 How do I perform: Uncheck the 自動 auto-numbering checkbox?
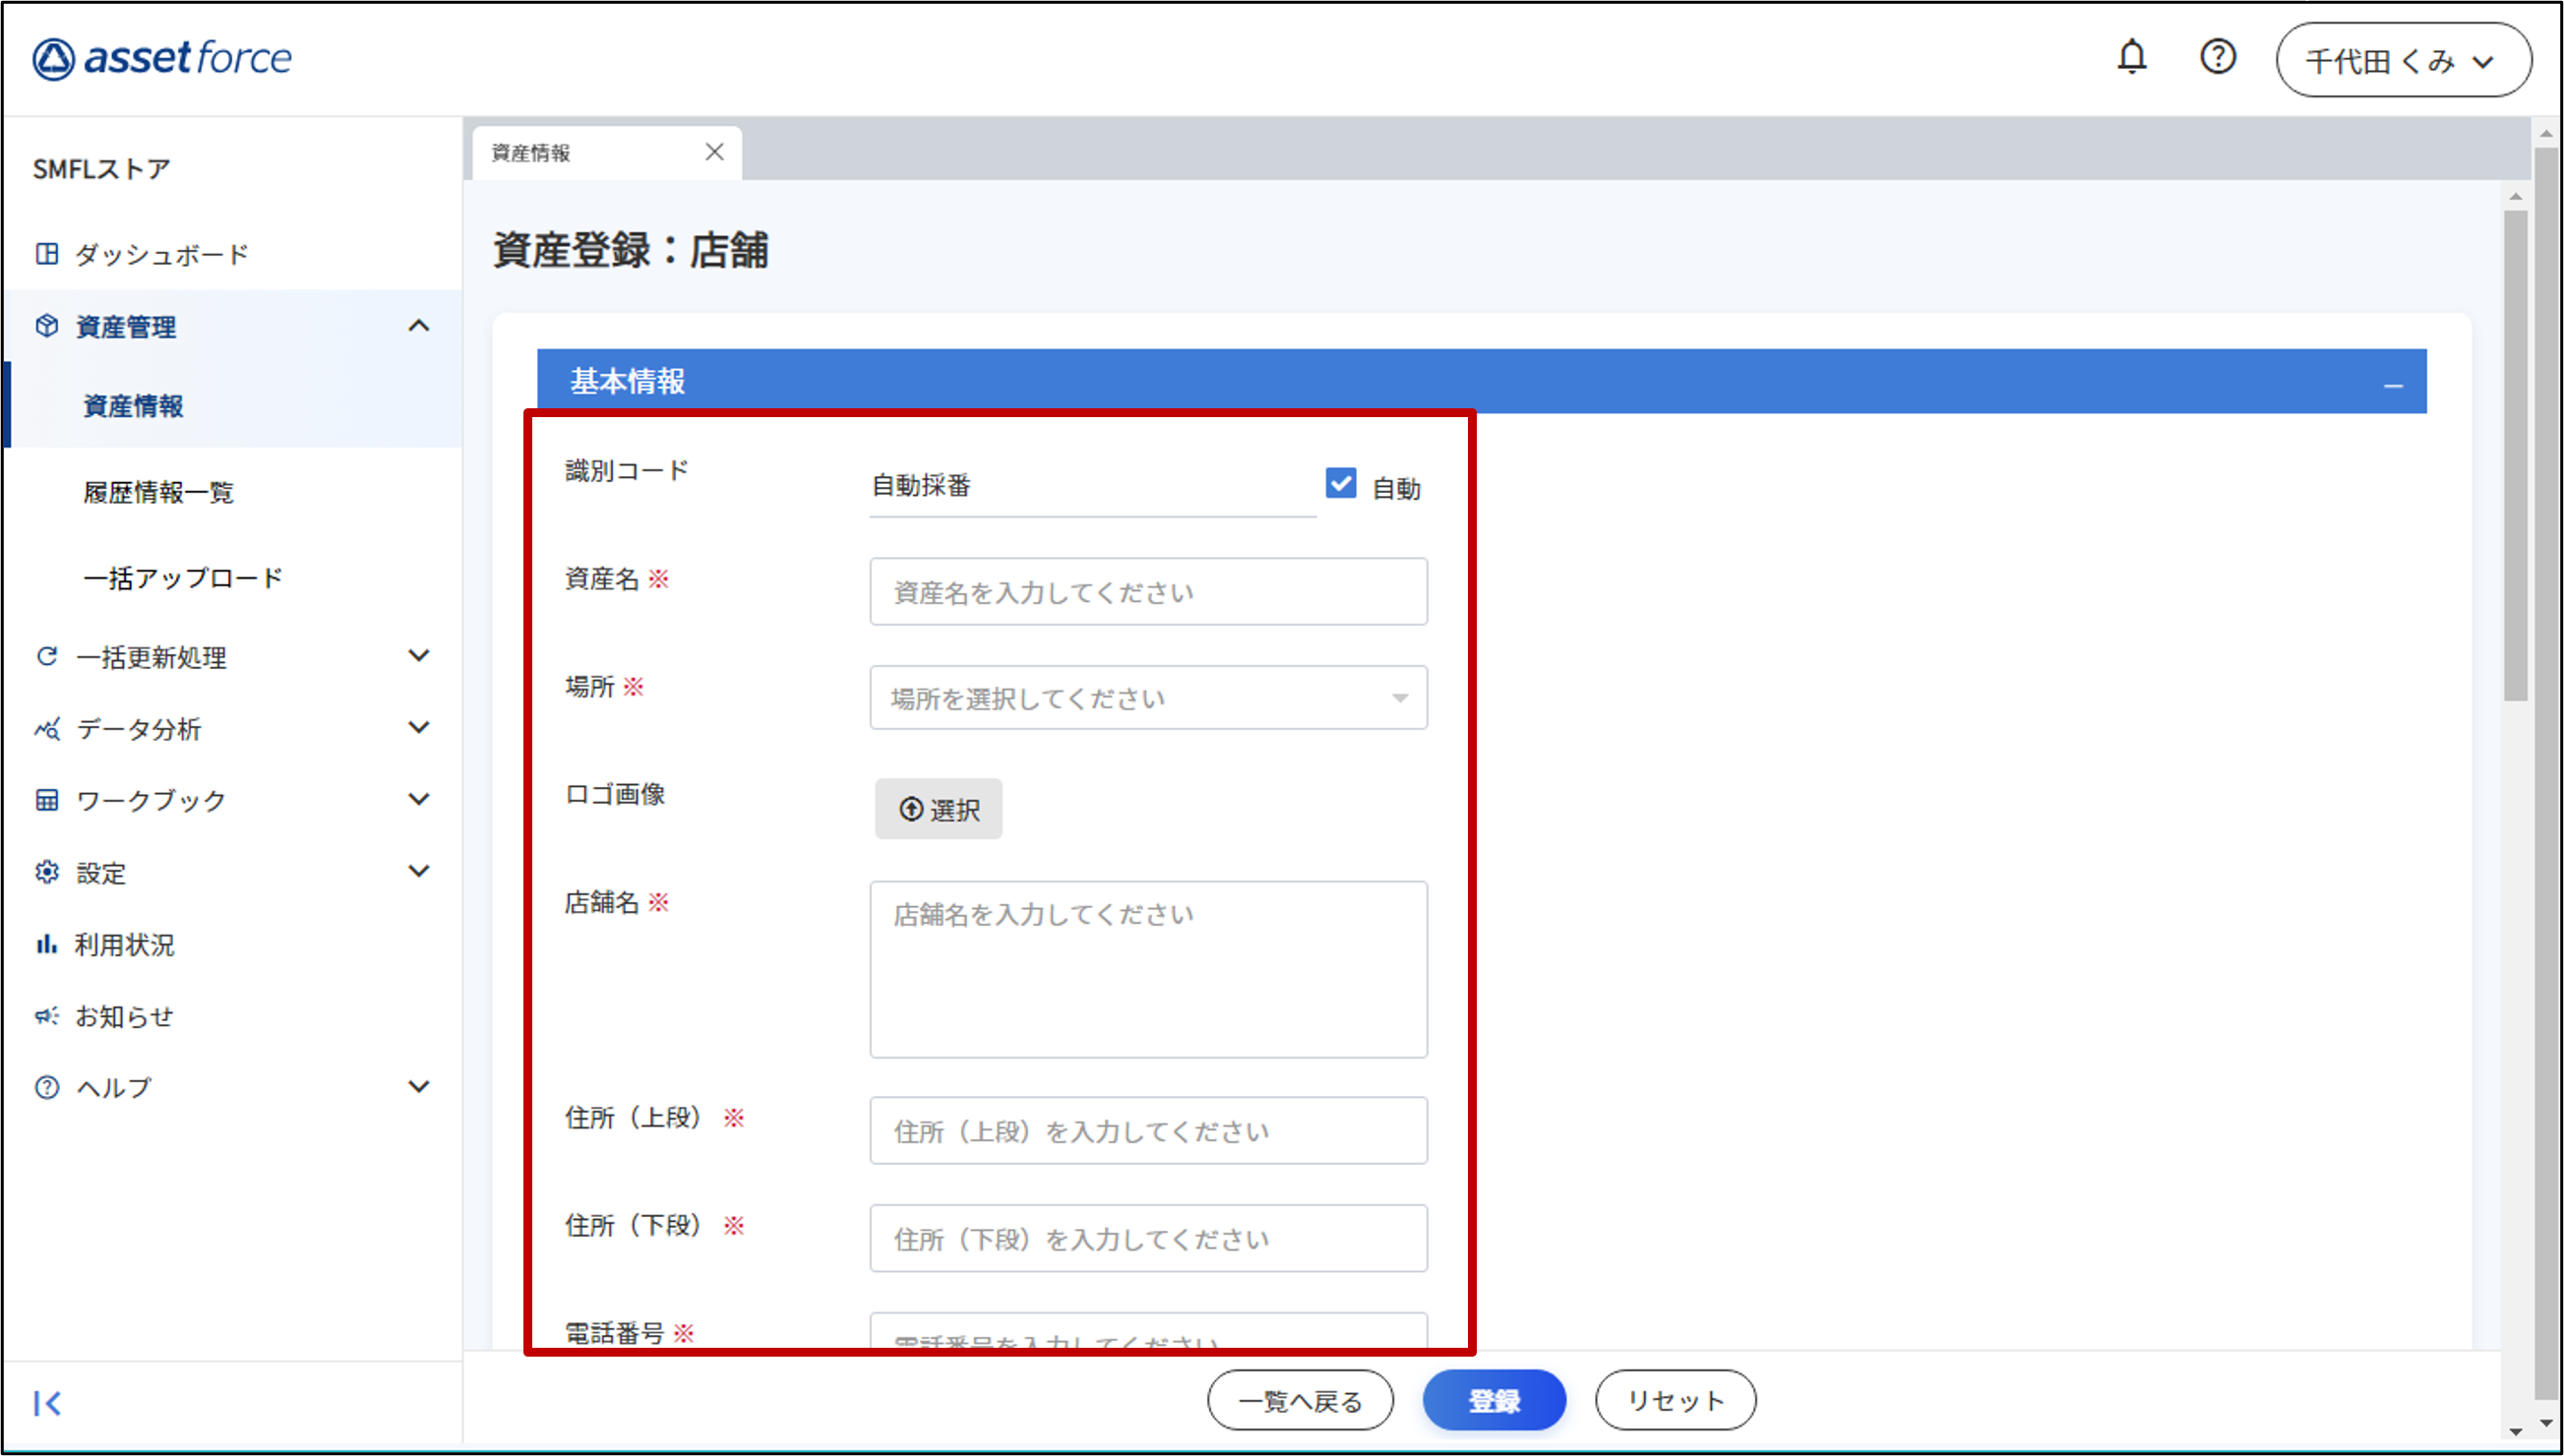[x=1340, y=484]
